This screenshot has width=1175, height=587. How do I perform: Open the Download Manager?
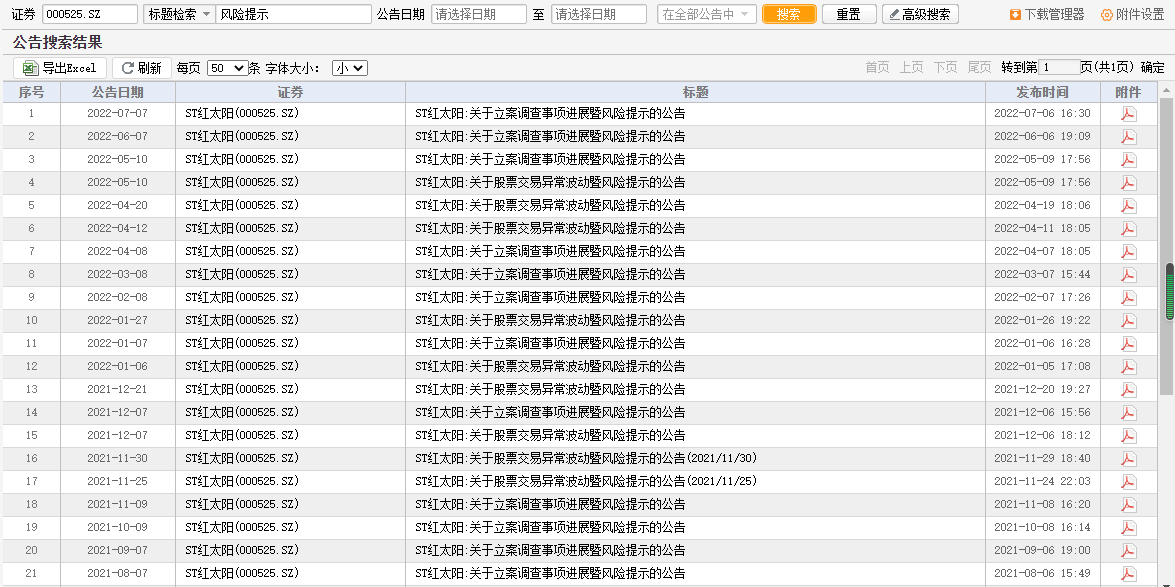pos(1046,14)
